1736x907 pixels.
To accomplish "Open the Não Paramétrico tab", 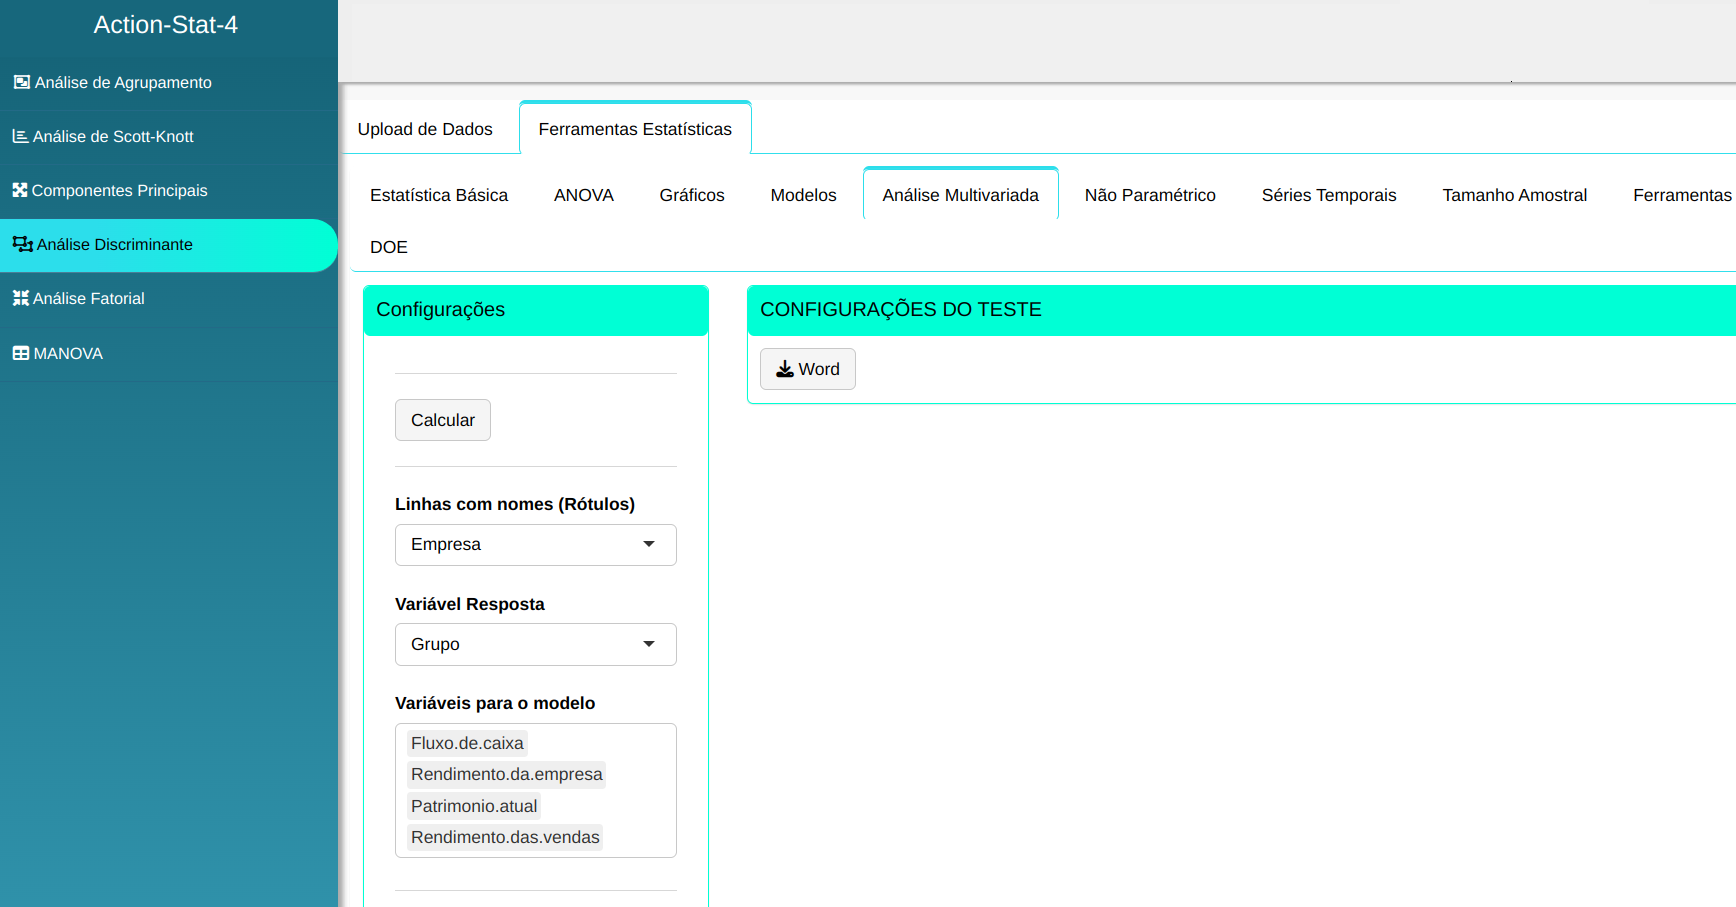I will pos(1150,195).
